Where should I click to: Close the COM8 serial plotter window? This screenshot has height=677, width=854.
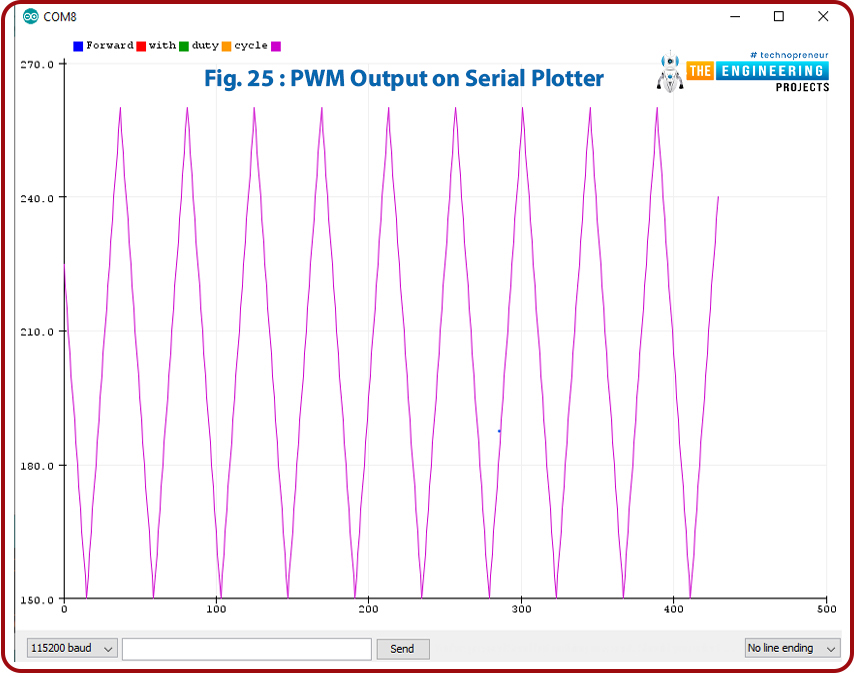click(x=823, y=17)
